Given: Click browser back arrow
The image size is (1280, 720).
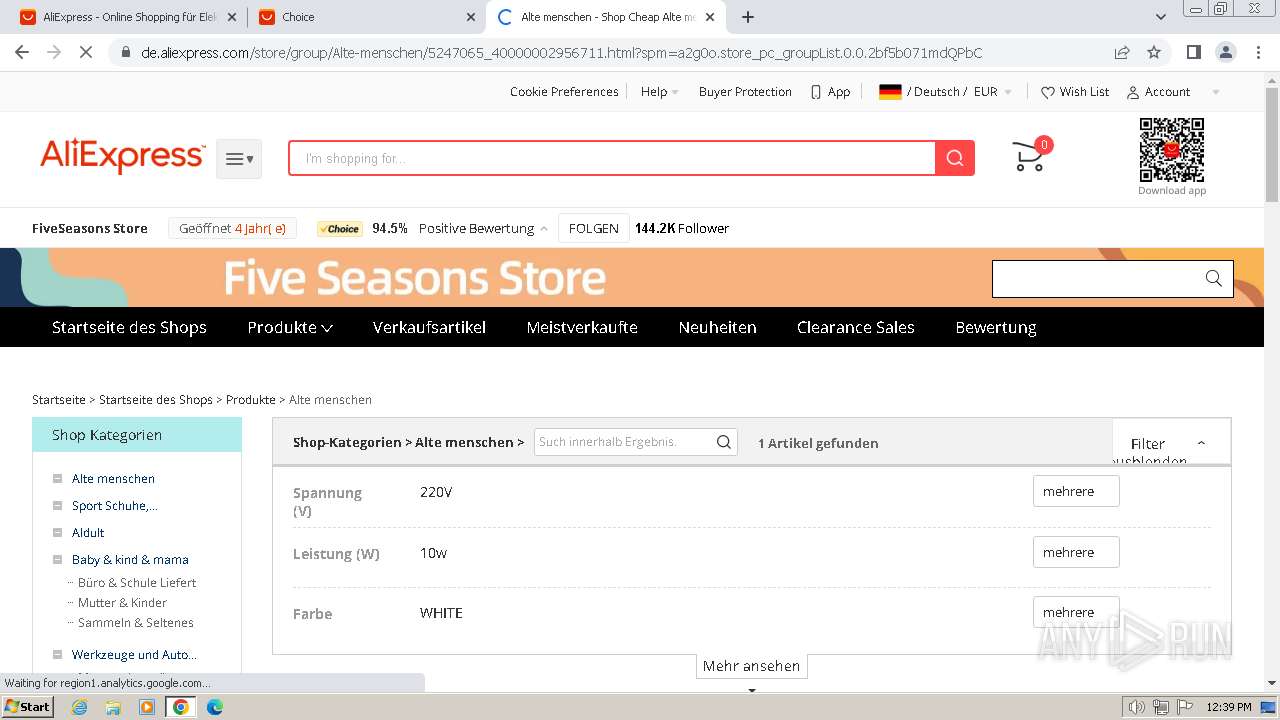Looking at the screenshot, I should [x=22, y=53].
